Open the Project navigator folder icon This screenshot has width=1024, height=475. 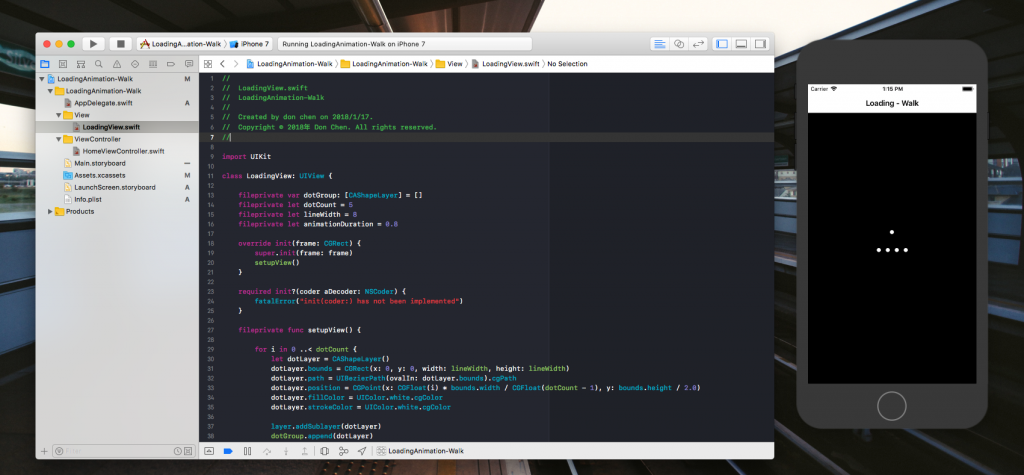coord(44,64)
